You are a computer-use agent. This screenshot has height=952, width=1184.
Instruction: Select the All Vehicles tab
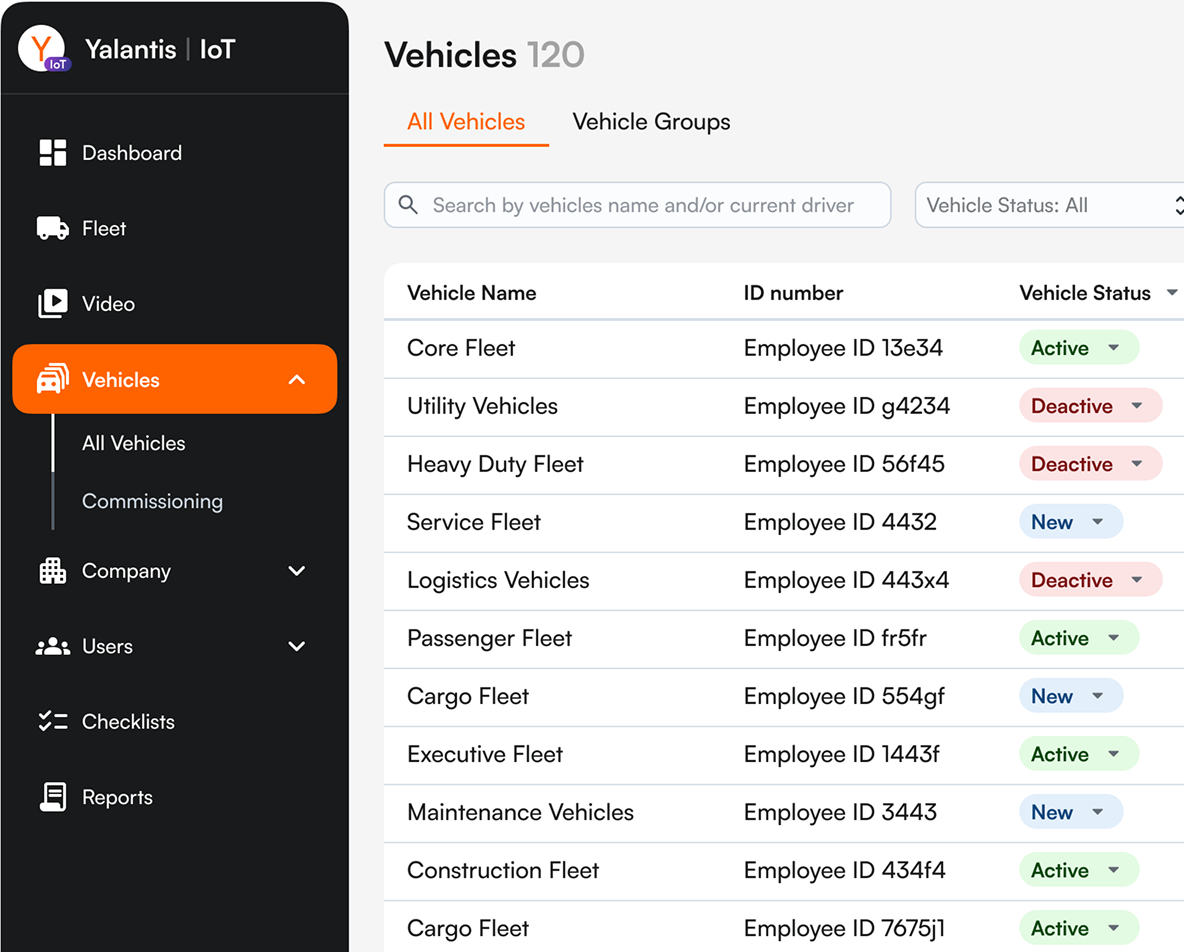click(x=466, y=122)
